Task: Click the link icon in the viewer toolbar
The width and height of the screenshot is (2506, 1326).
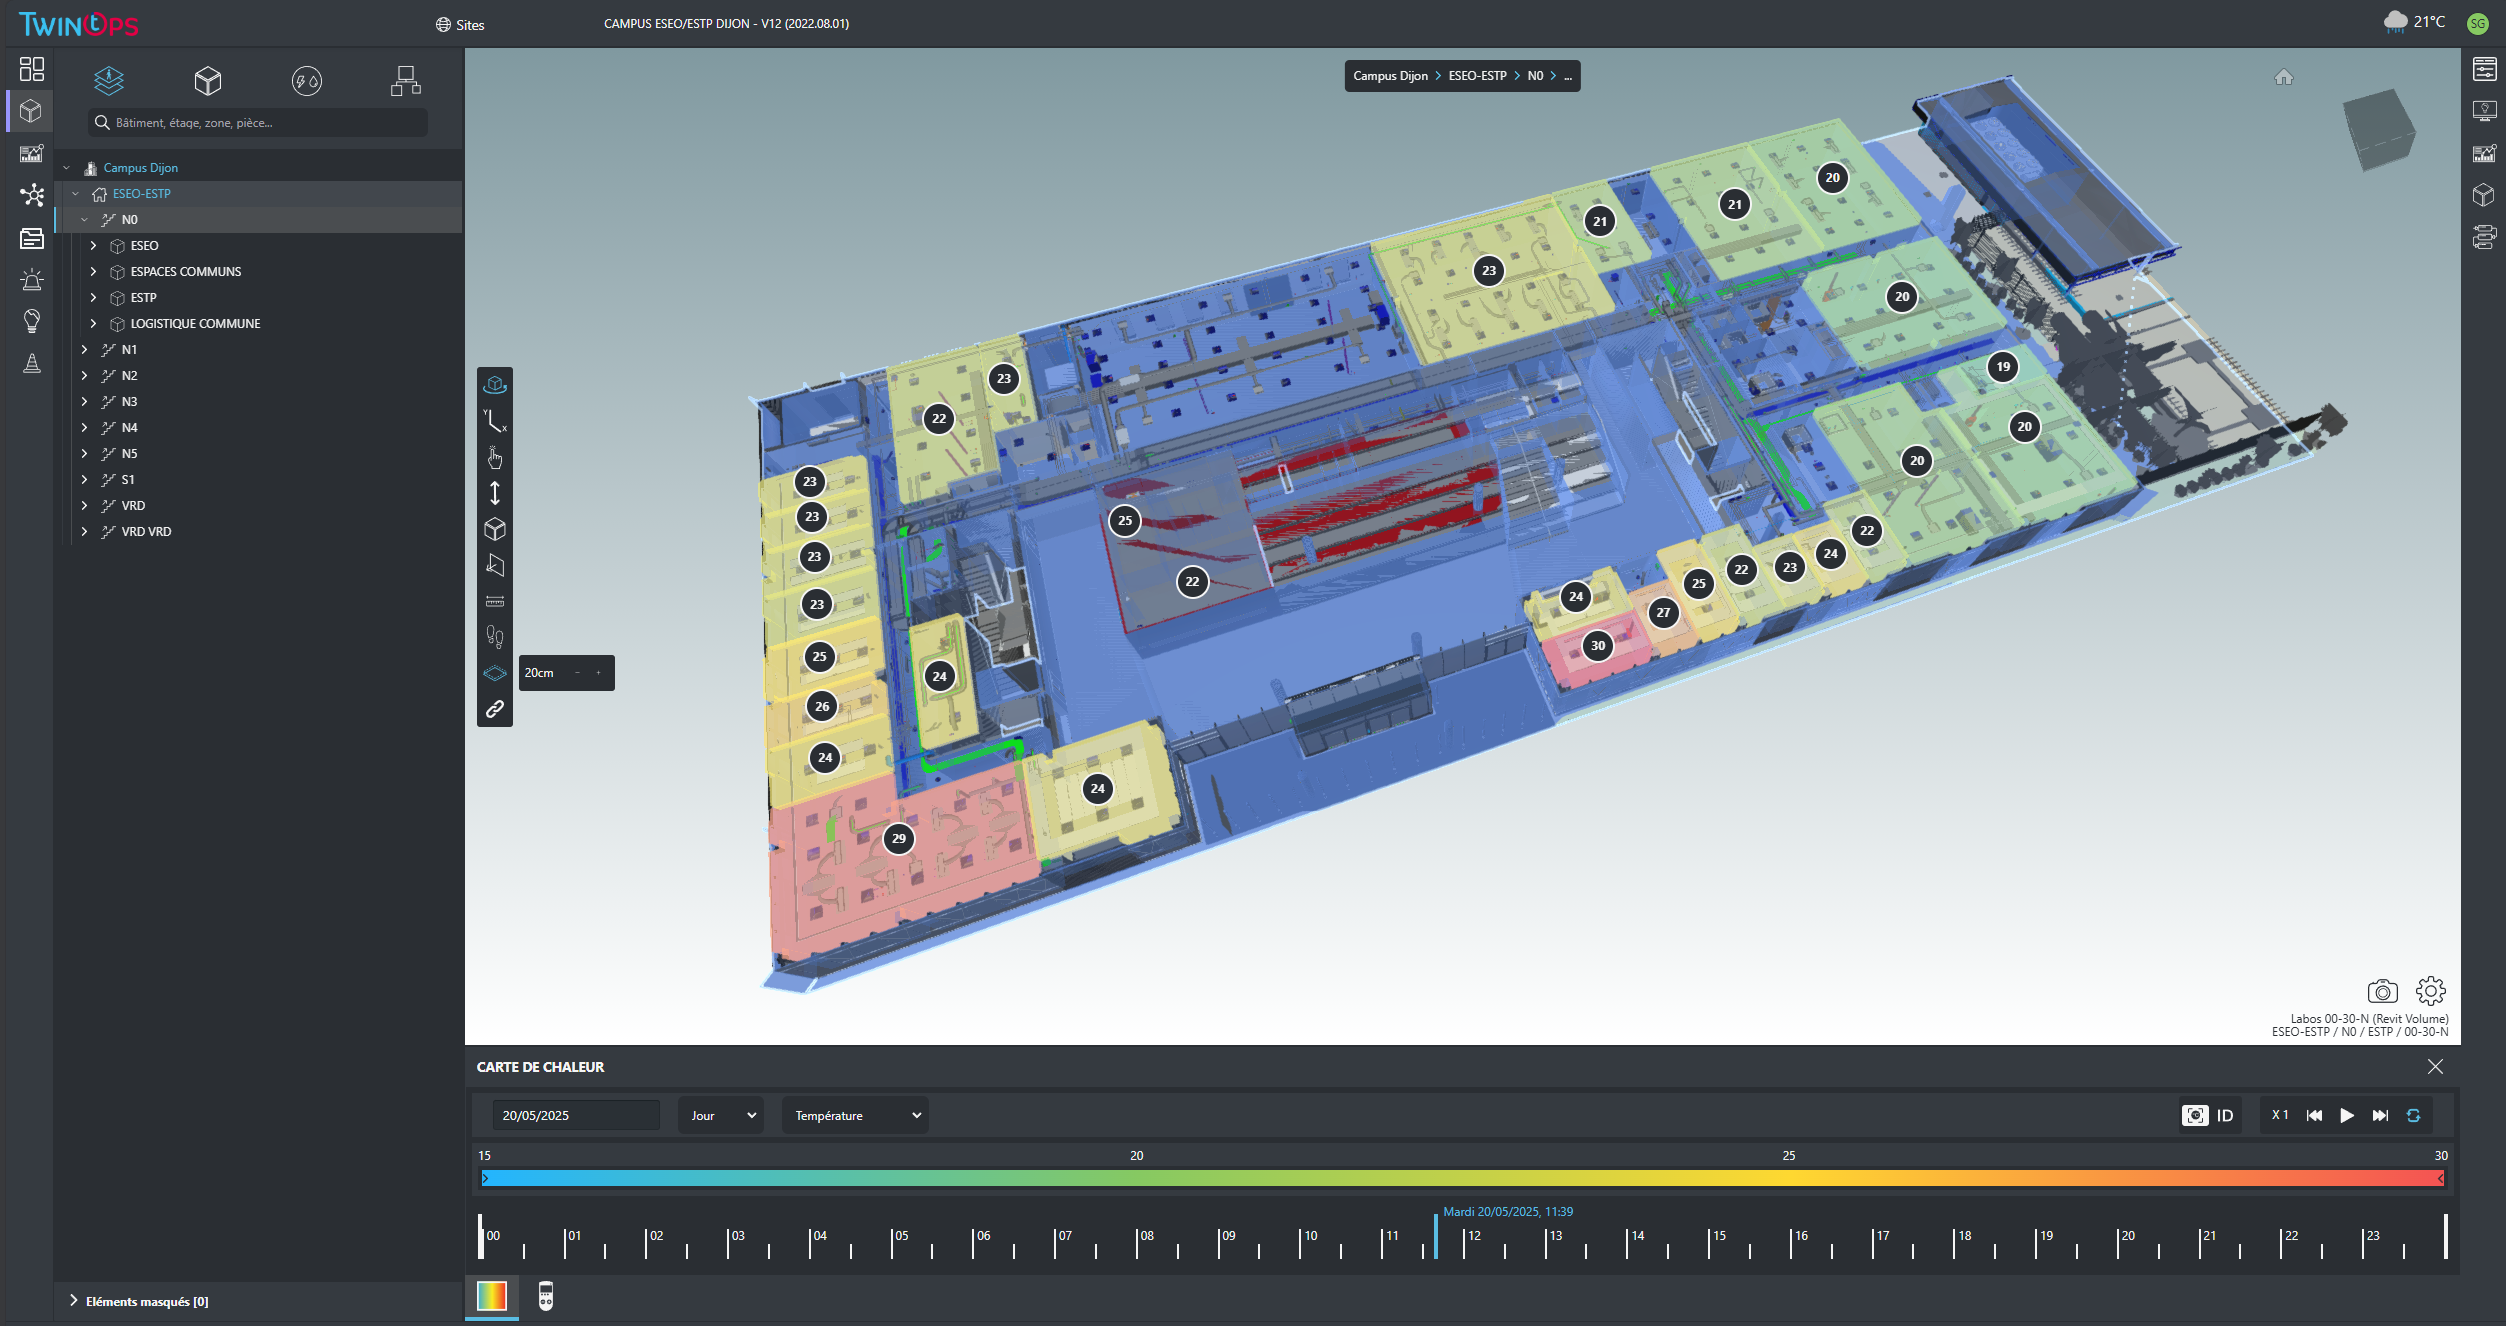Action: [x=494, y=709]
